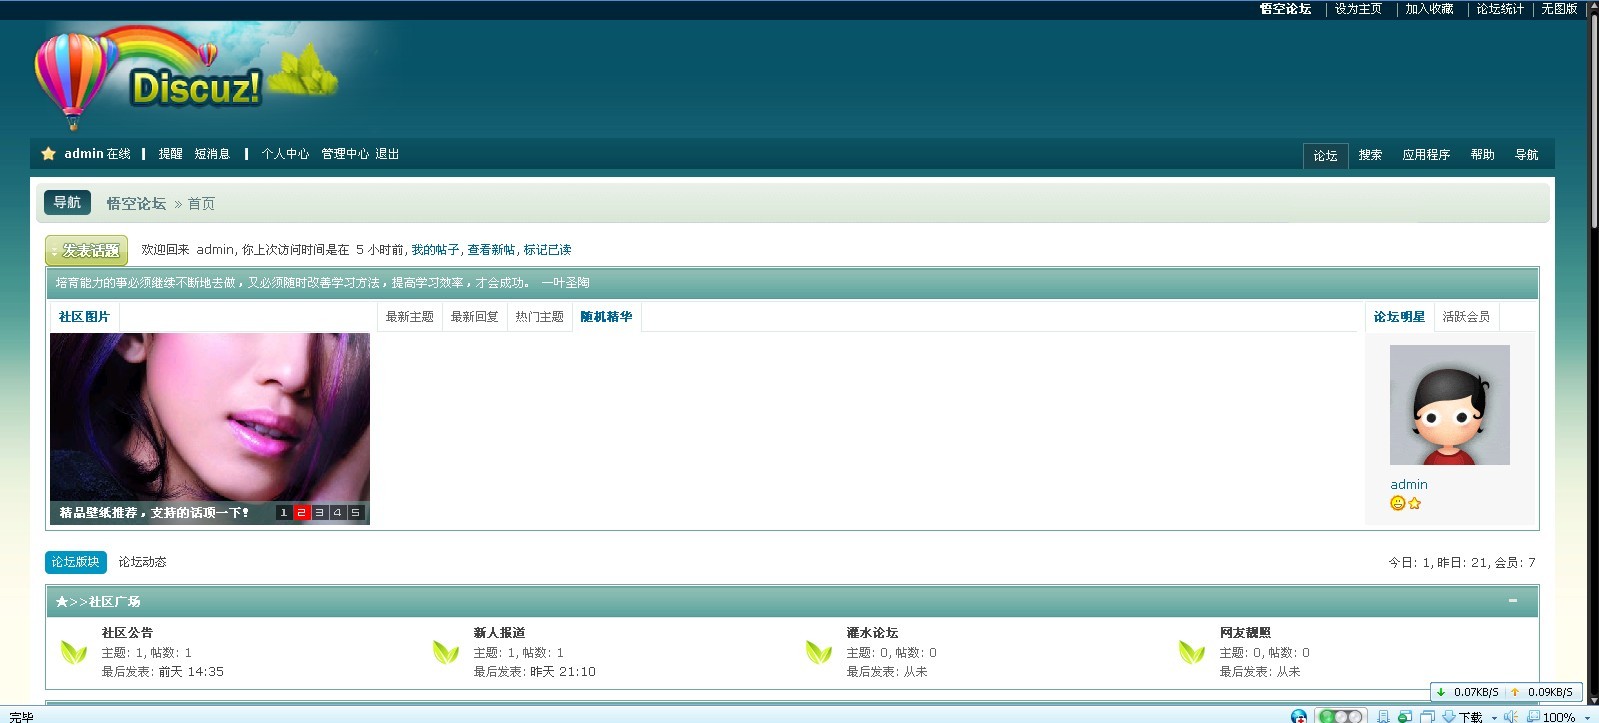
Task: Open 论坛统计 in the top bar
Action: point(1500,9)
